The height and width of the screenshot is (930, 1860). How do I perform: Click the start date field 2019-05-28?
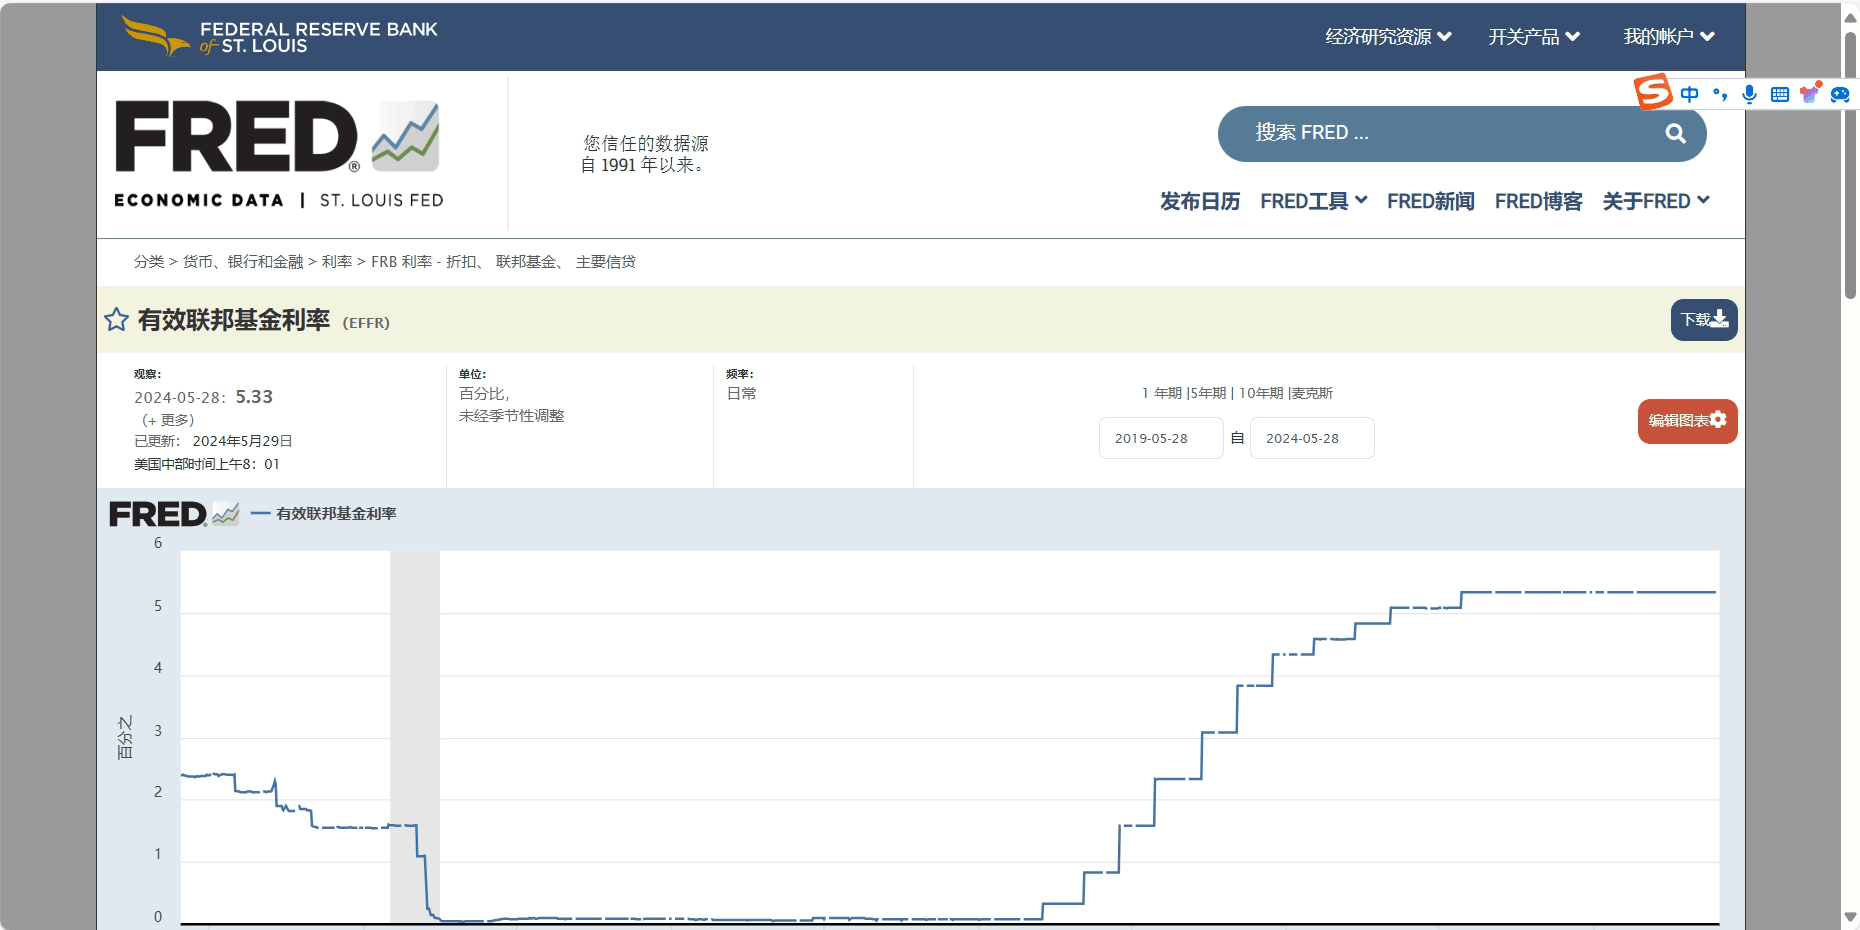(1161, 438)
